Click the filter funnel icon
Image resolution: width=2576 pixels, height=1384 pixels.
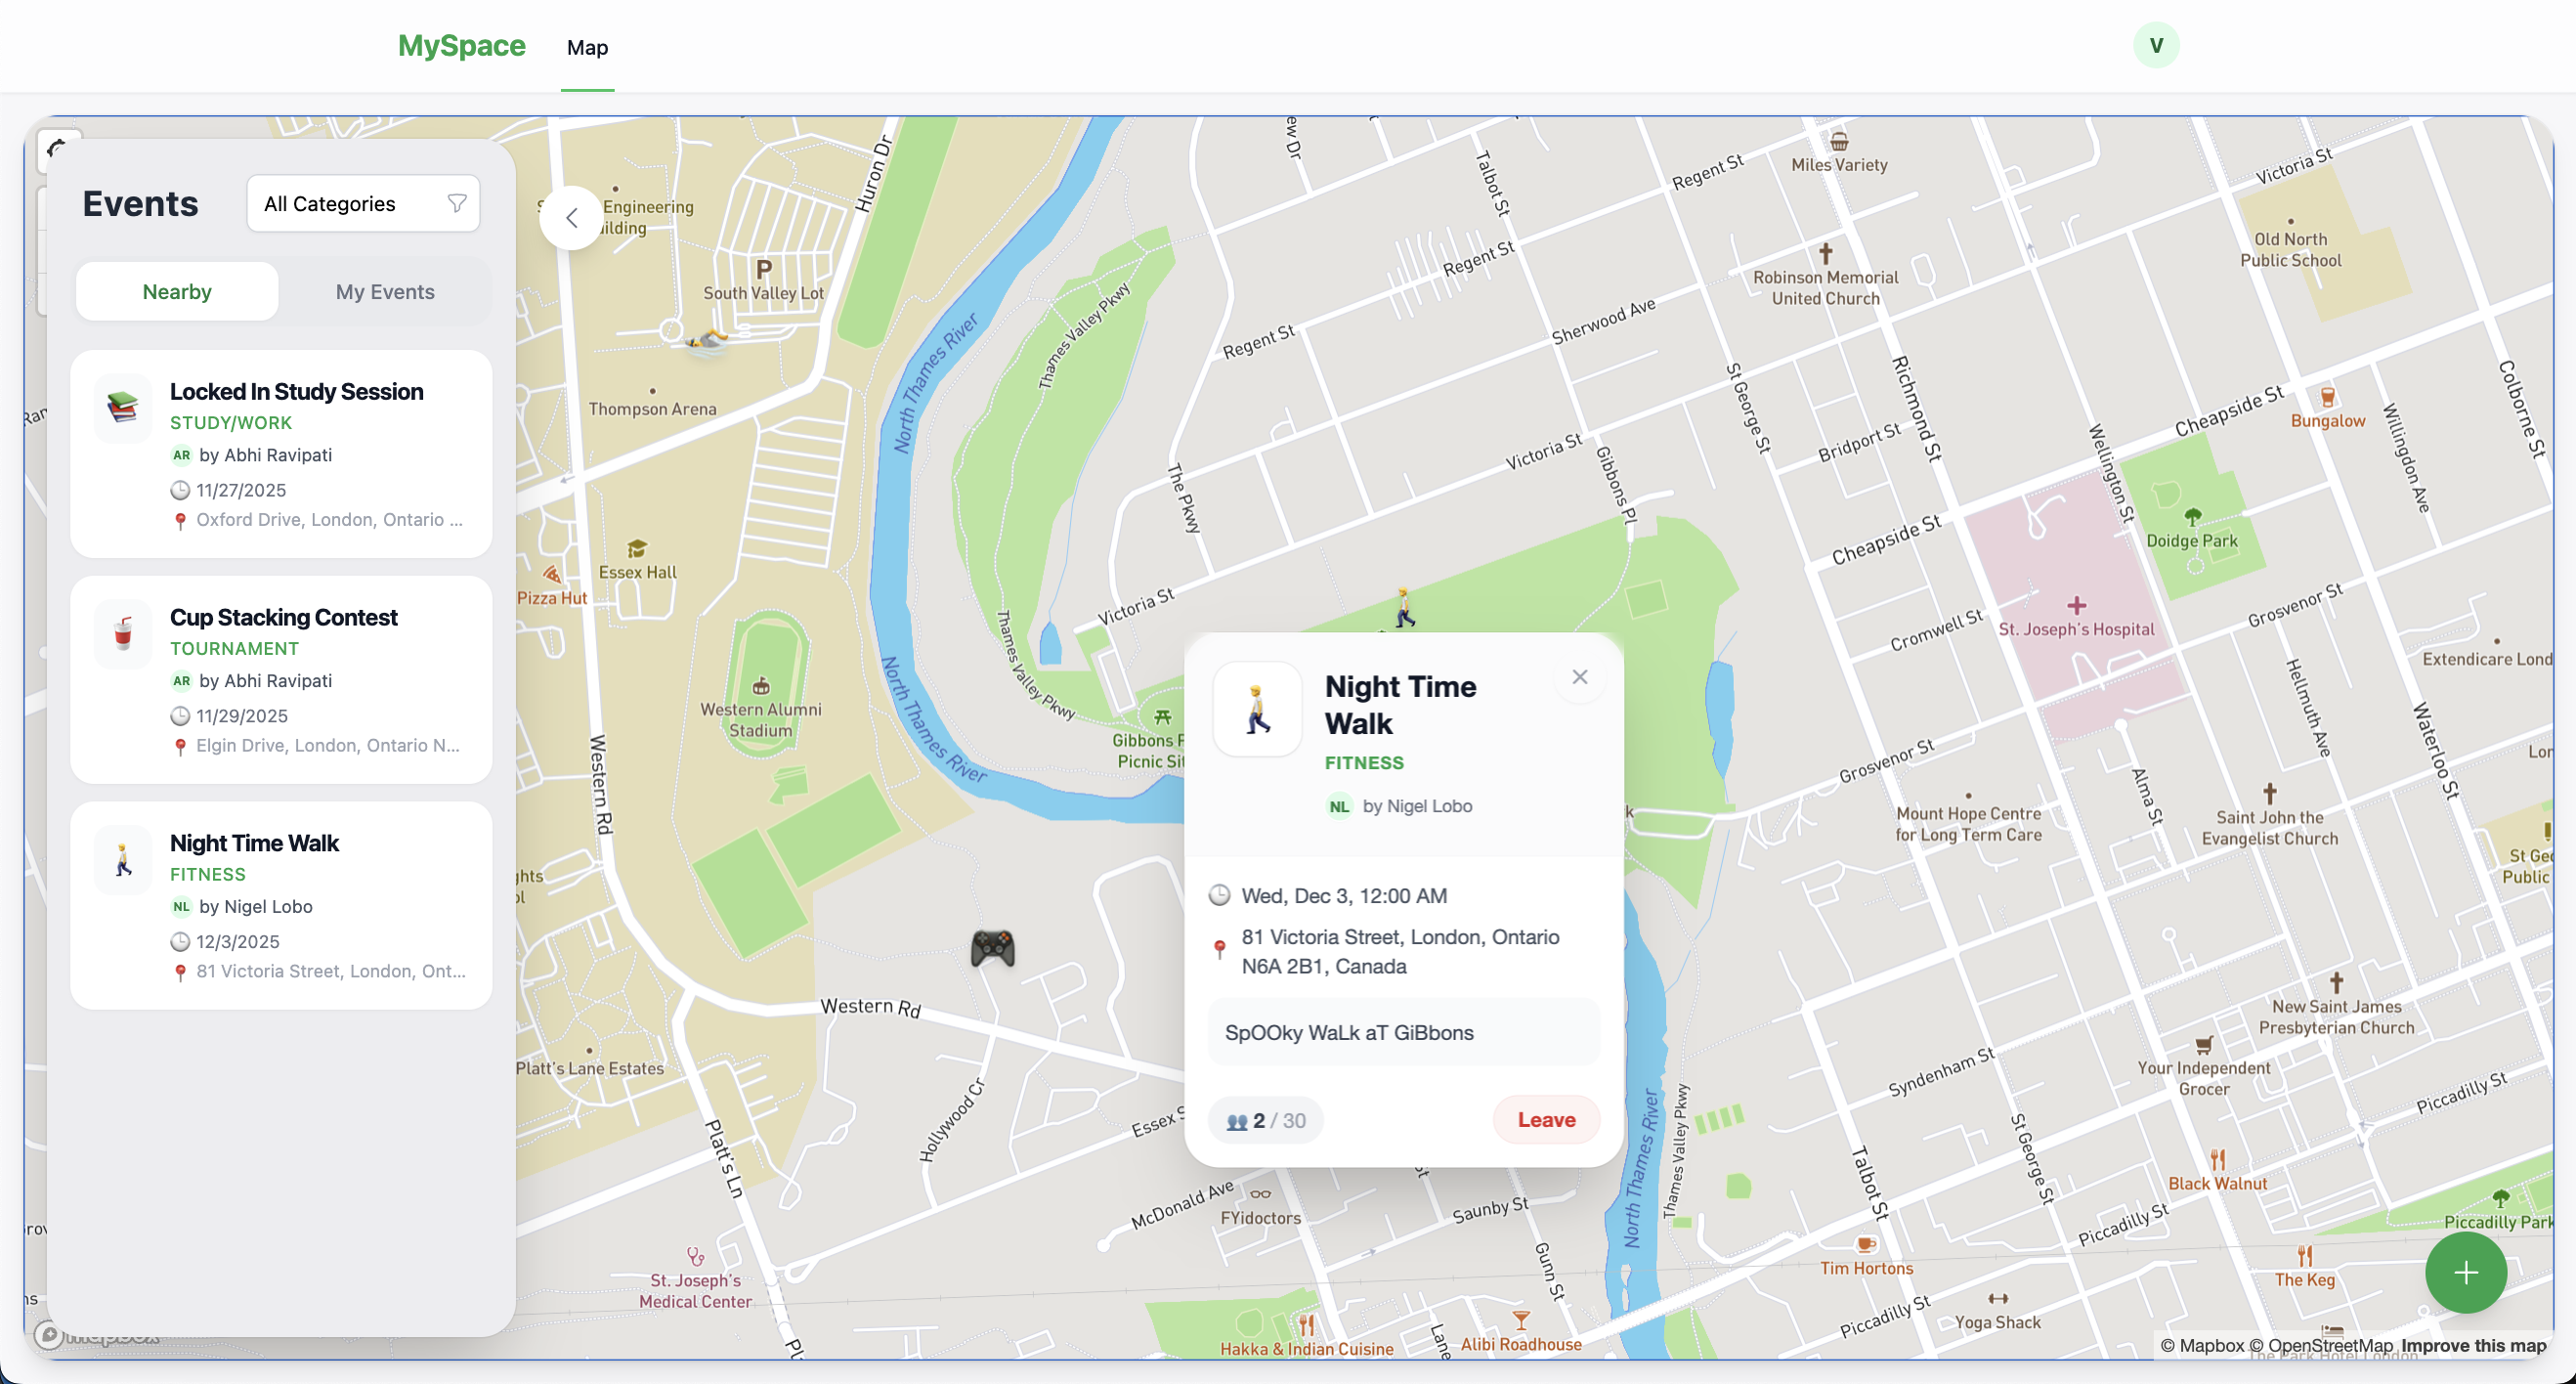pos(457,204)
